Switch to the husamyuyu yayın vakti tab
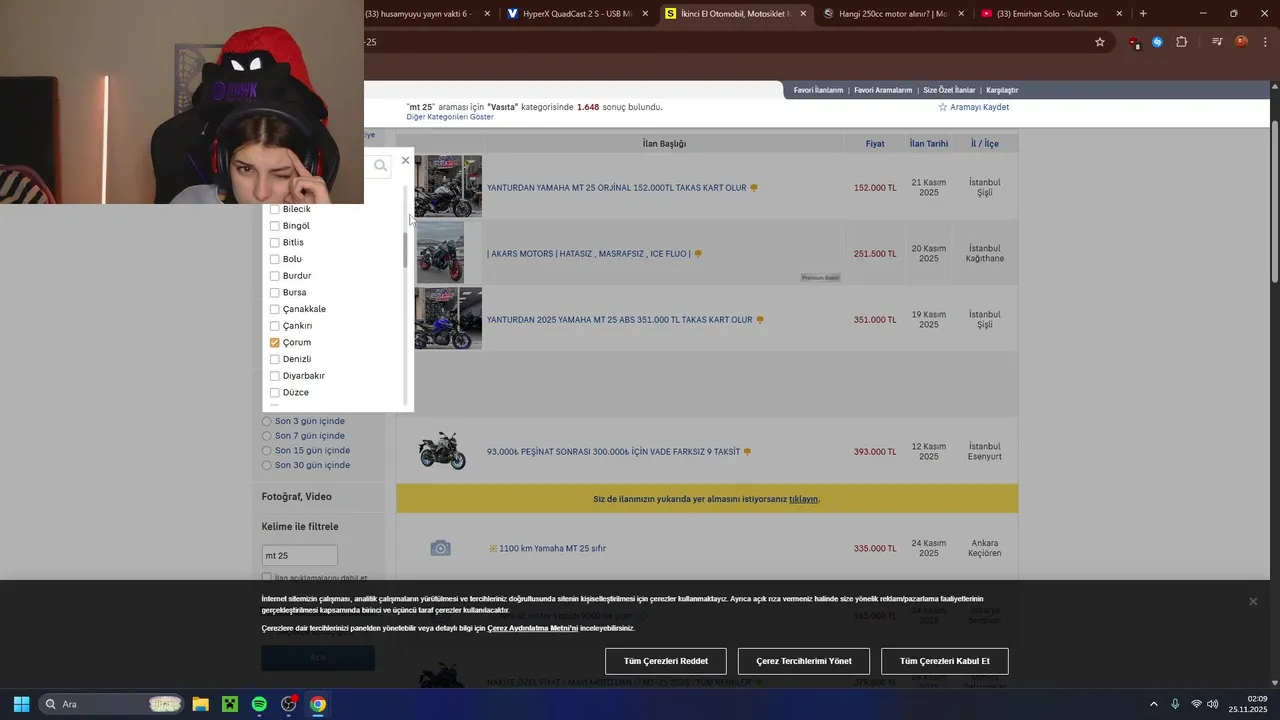The image size is (1280, 720). click(x=429, y=14)
